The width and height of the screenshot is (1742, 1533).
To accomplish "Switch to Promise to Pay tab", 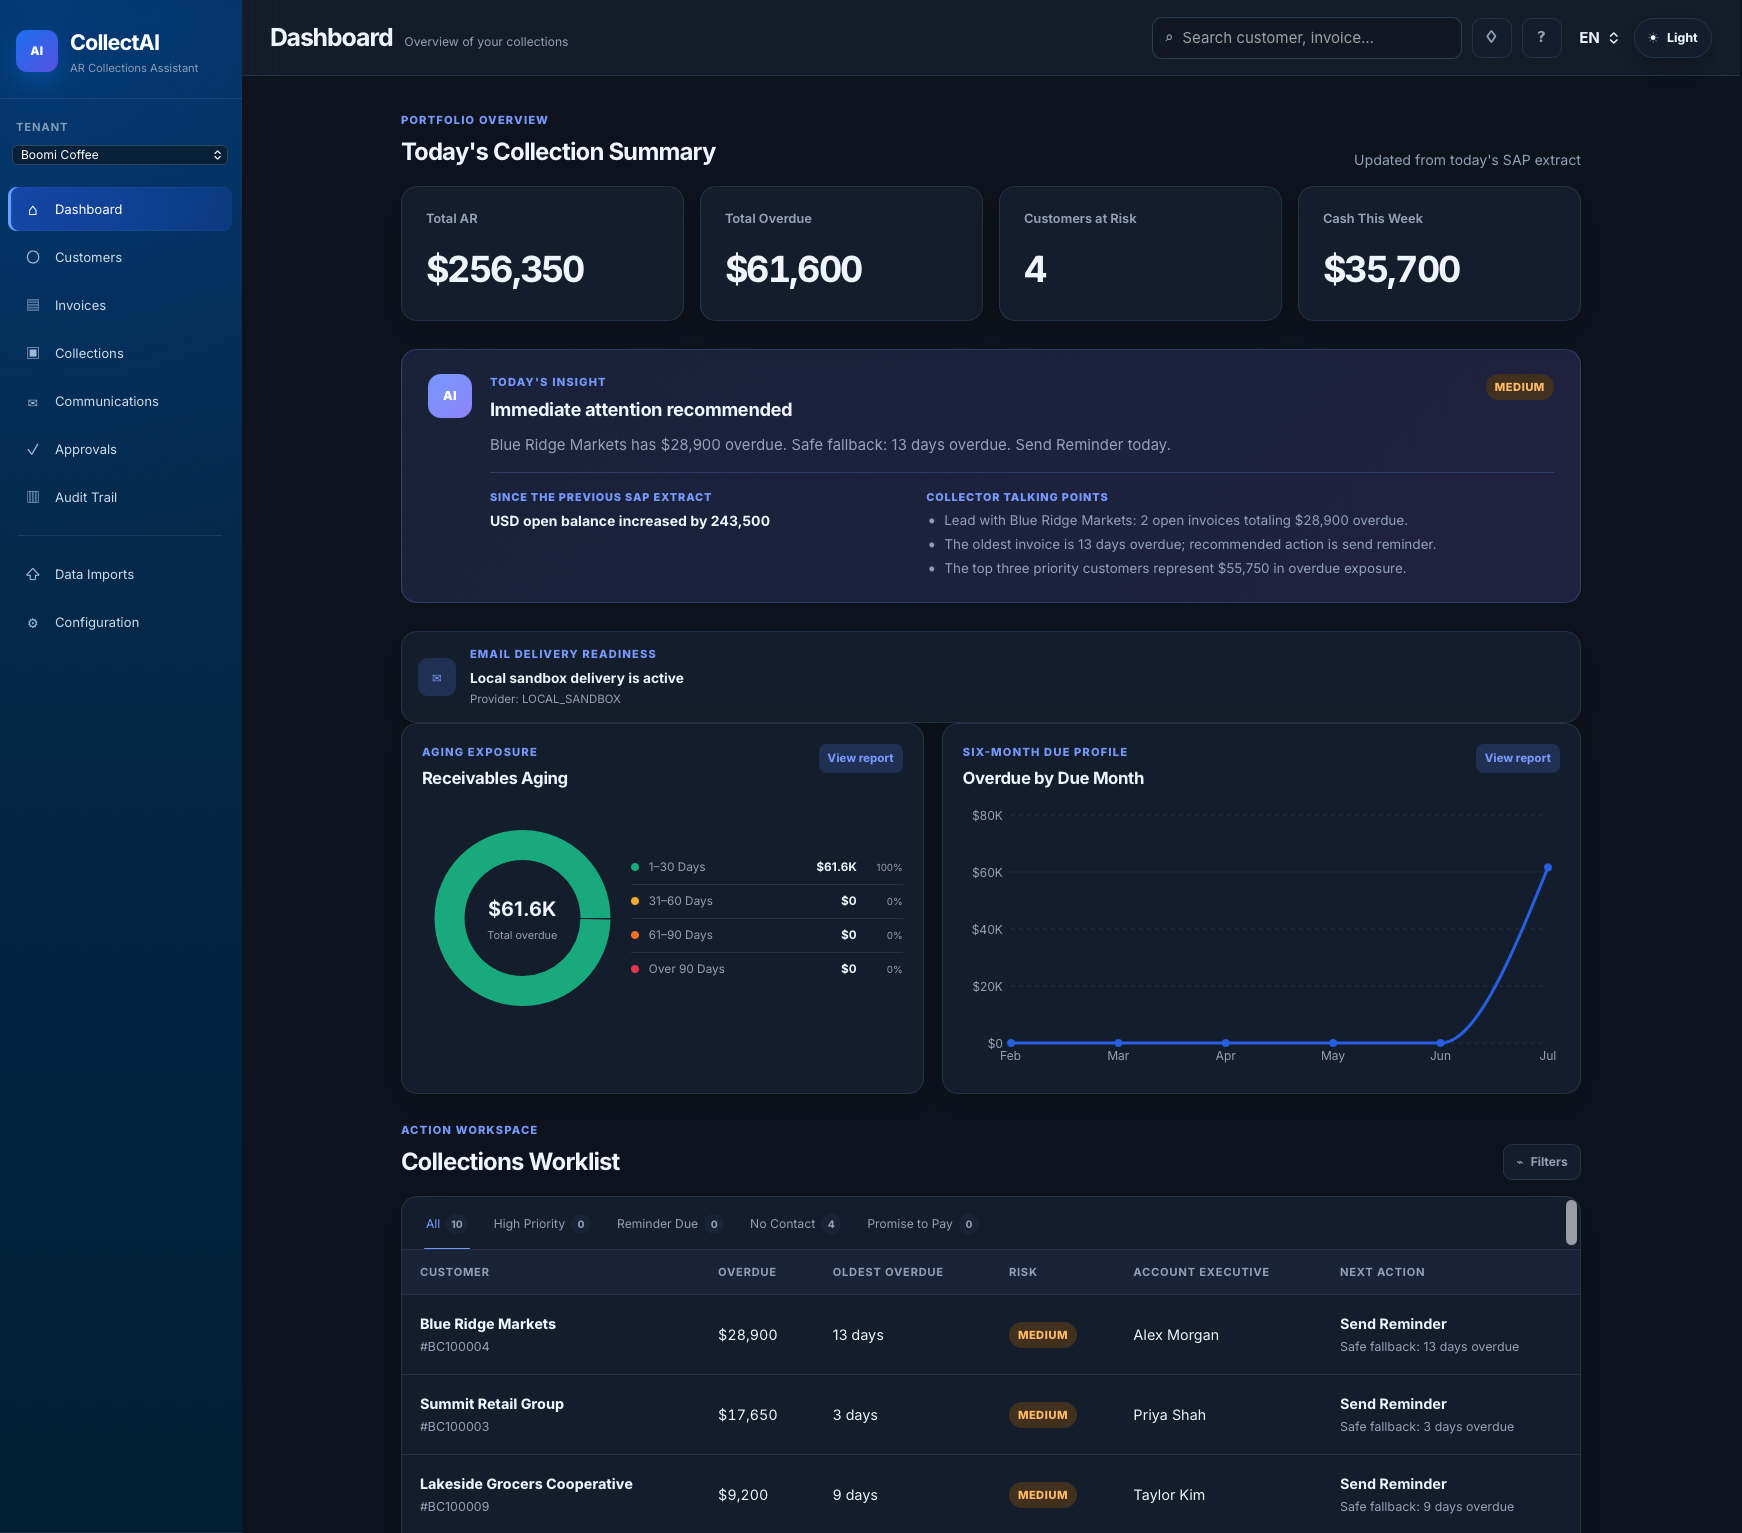I will click(921, 1224).
